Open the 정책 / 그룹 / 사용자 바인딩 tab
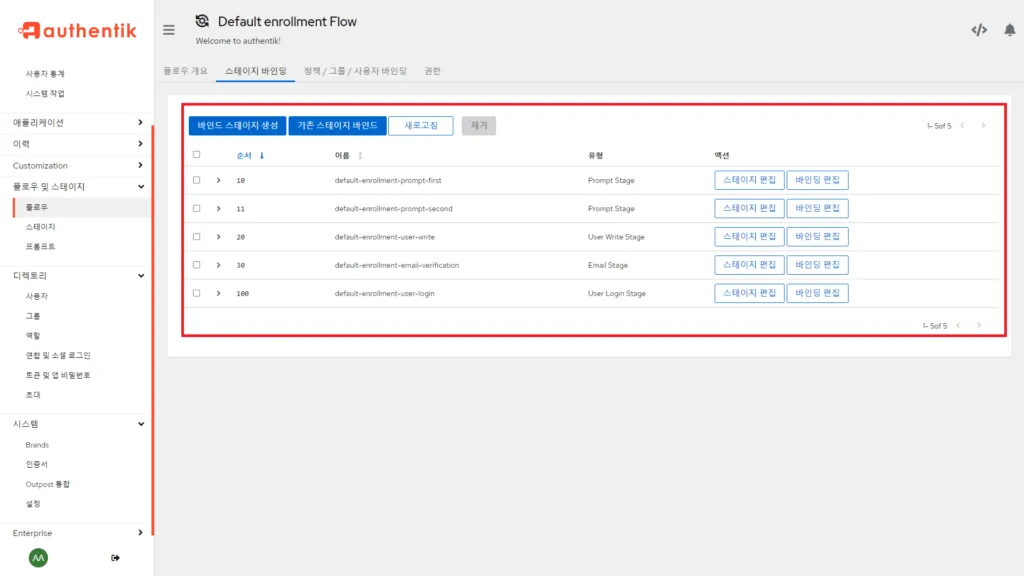This screenshot has width=1024, height=576. click(x=355, y=71)
